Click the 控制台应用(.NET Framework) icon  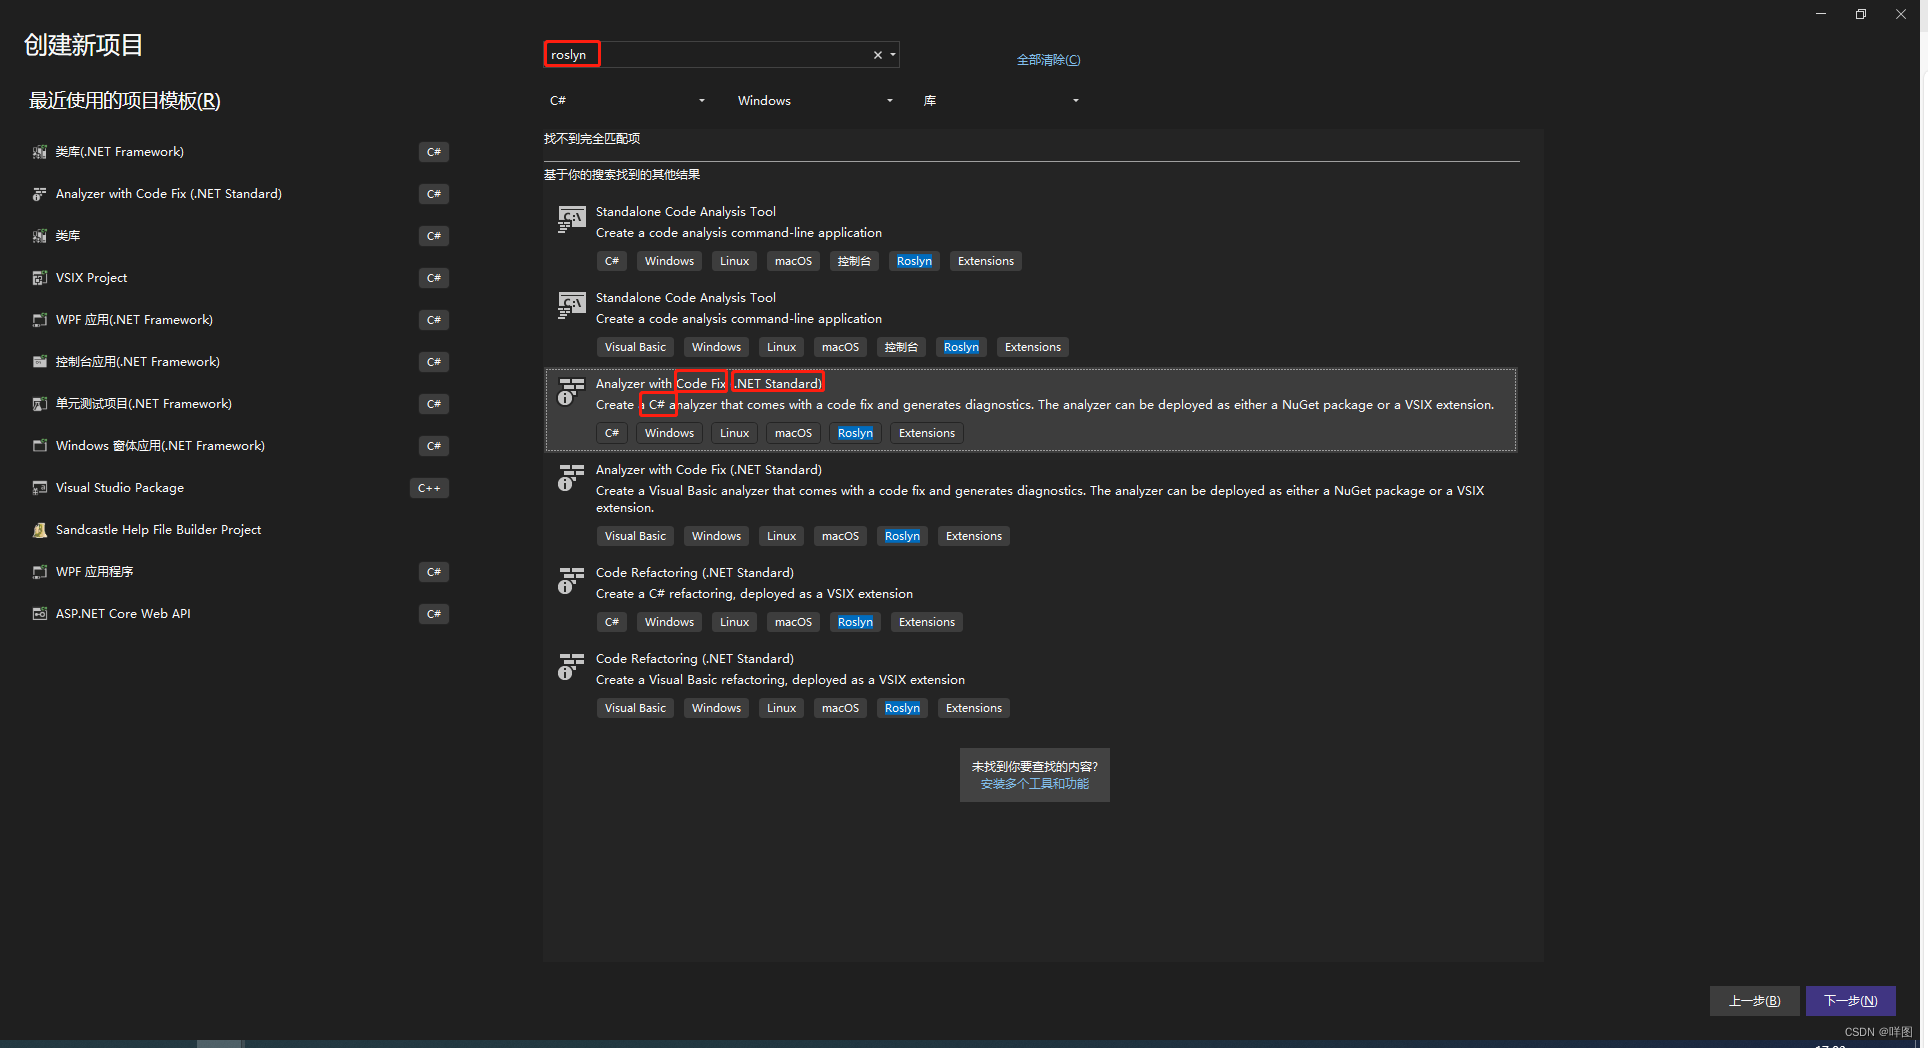tap(40, 362)
